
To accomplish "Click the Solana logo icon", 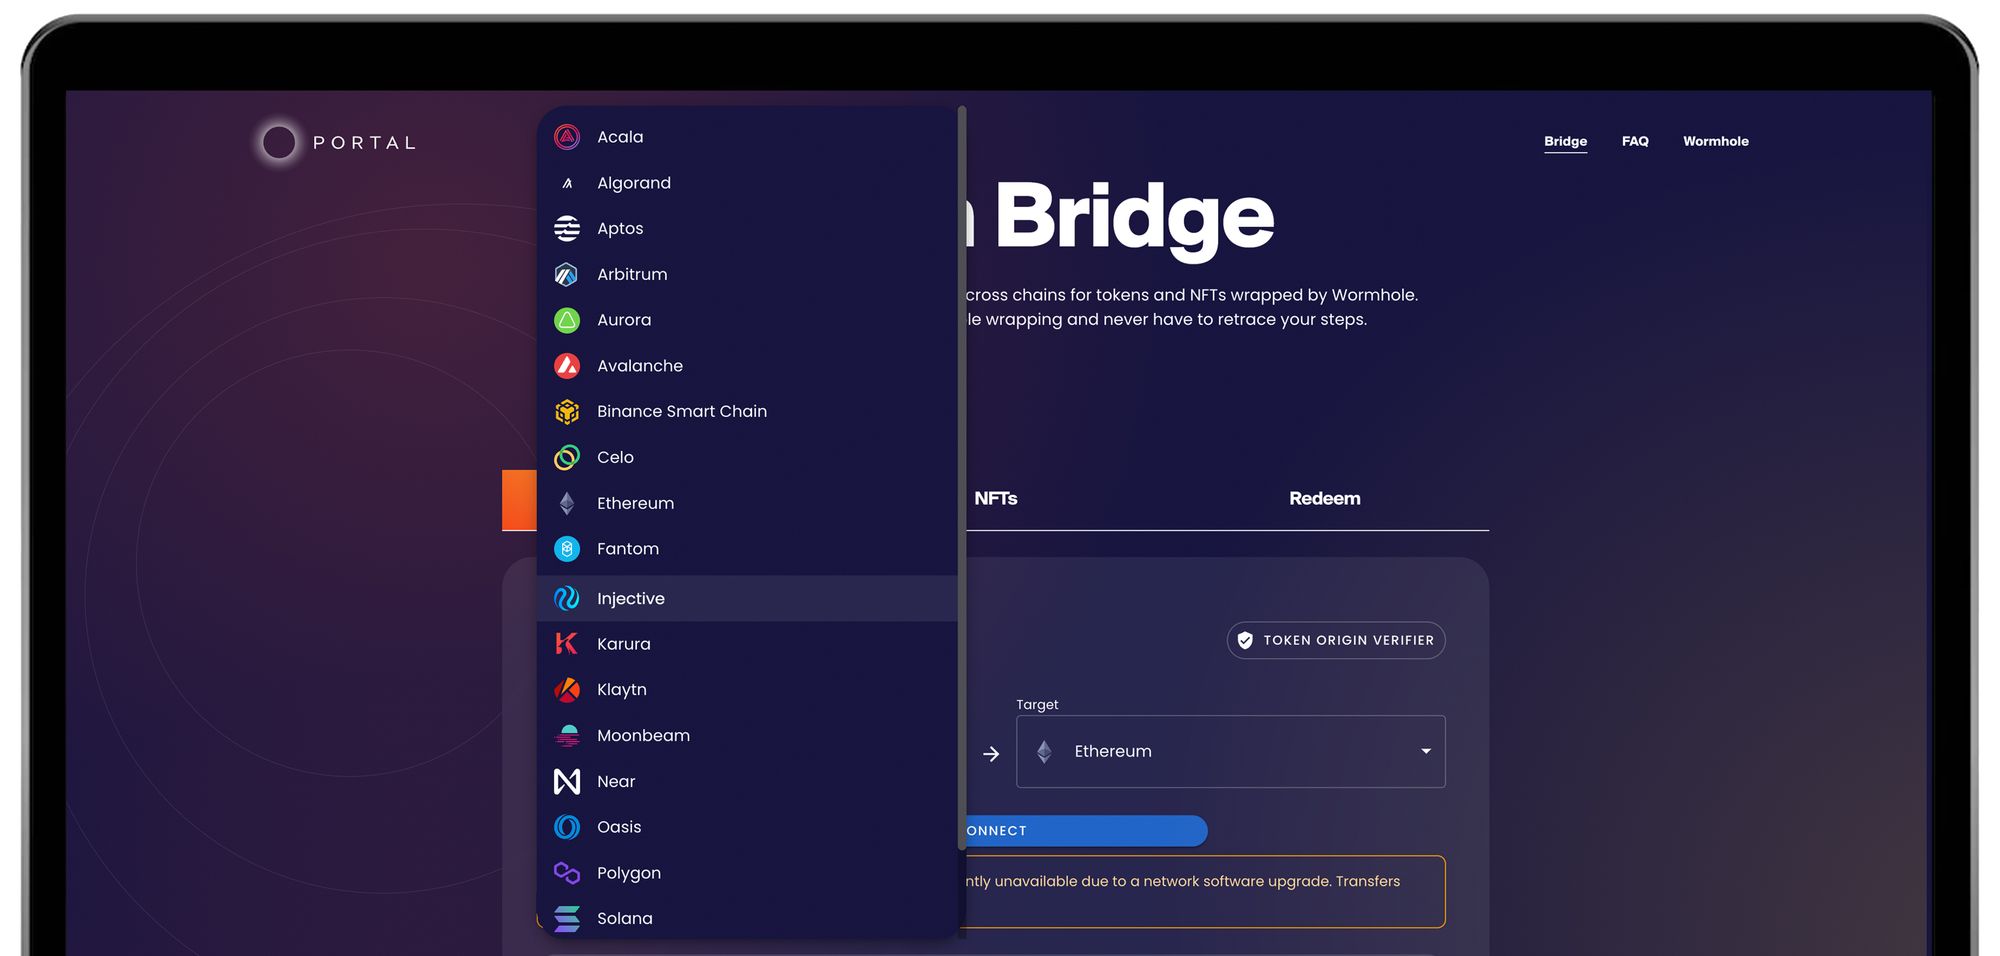I will click(x=567, y=918).
